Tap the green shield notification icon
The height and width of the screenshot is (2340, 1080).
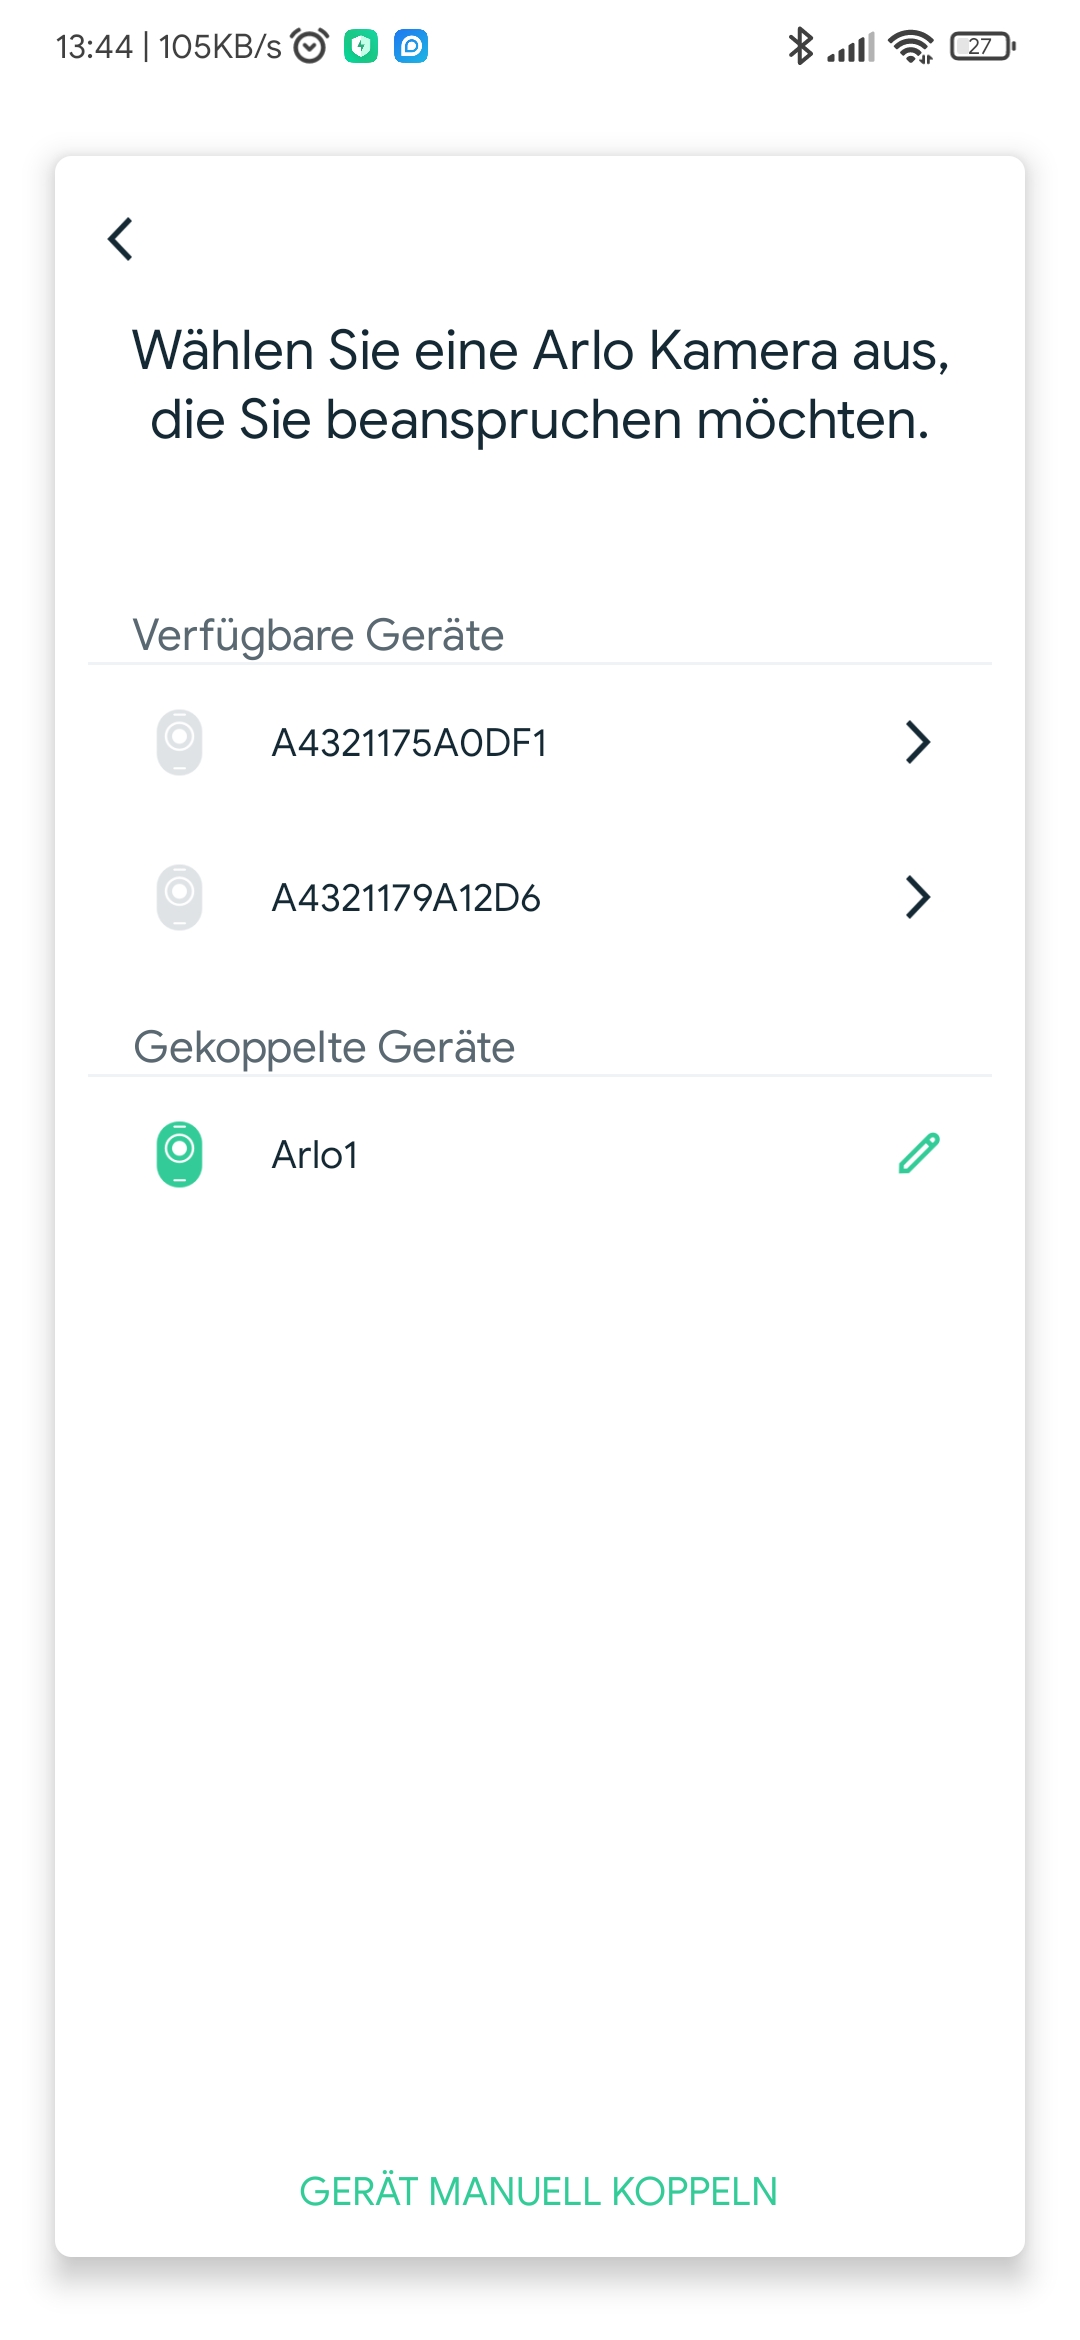pos(361,46)
